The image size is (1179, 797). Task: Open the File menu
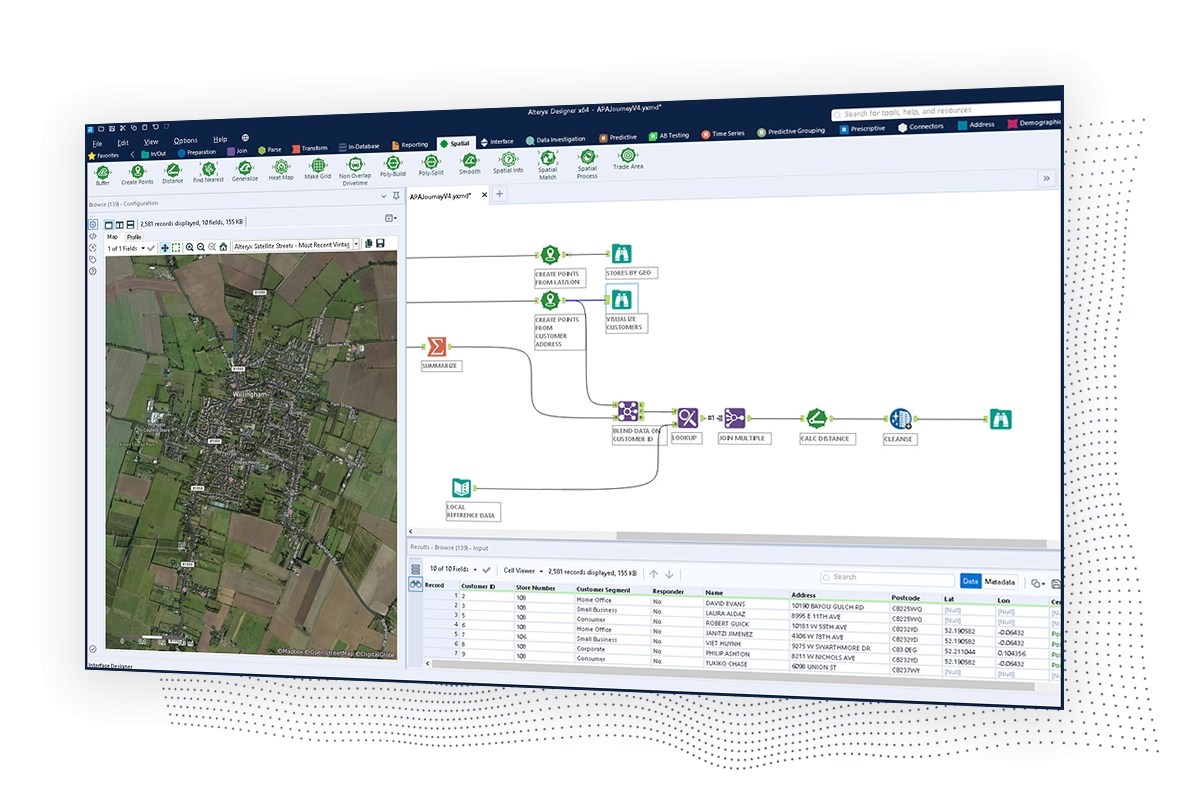point(97,143)
